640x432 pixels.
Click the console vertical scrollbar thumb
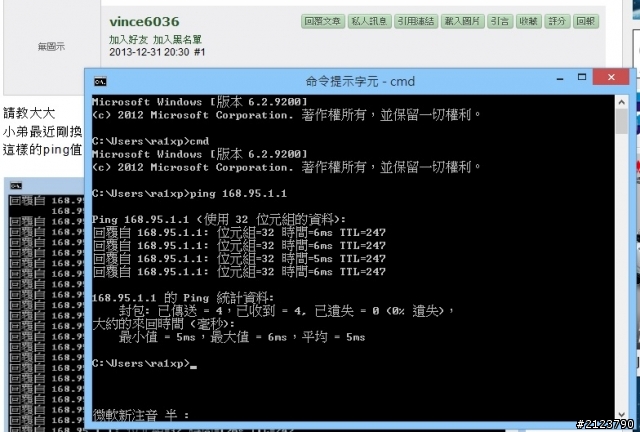tap(621, 121)
